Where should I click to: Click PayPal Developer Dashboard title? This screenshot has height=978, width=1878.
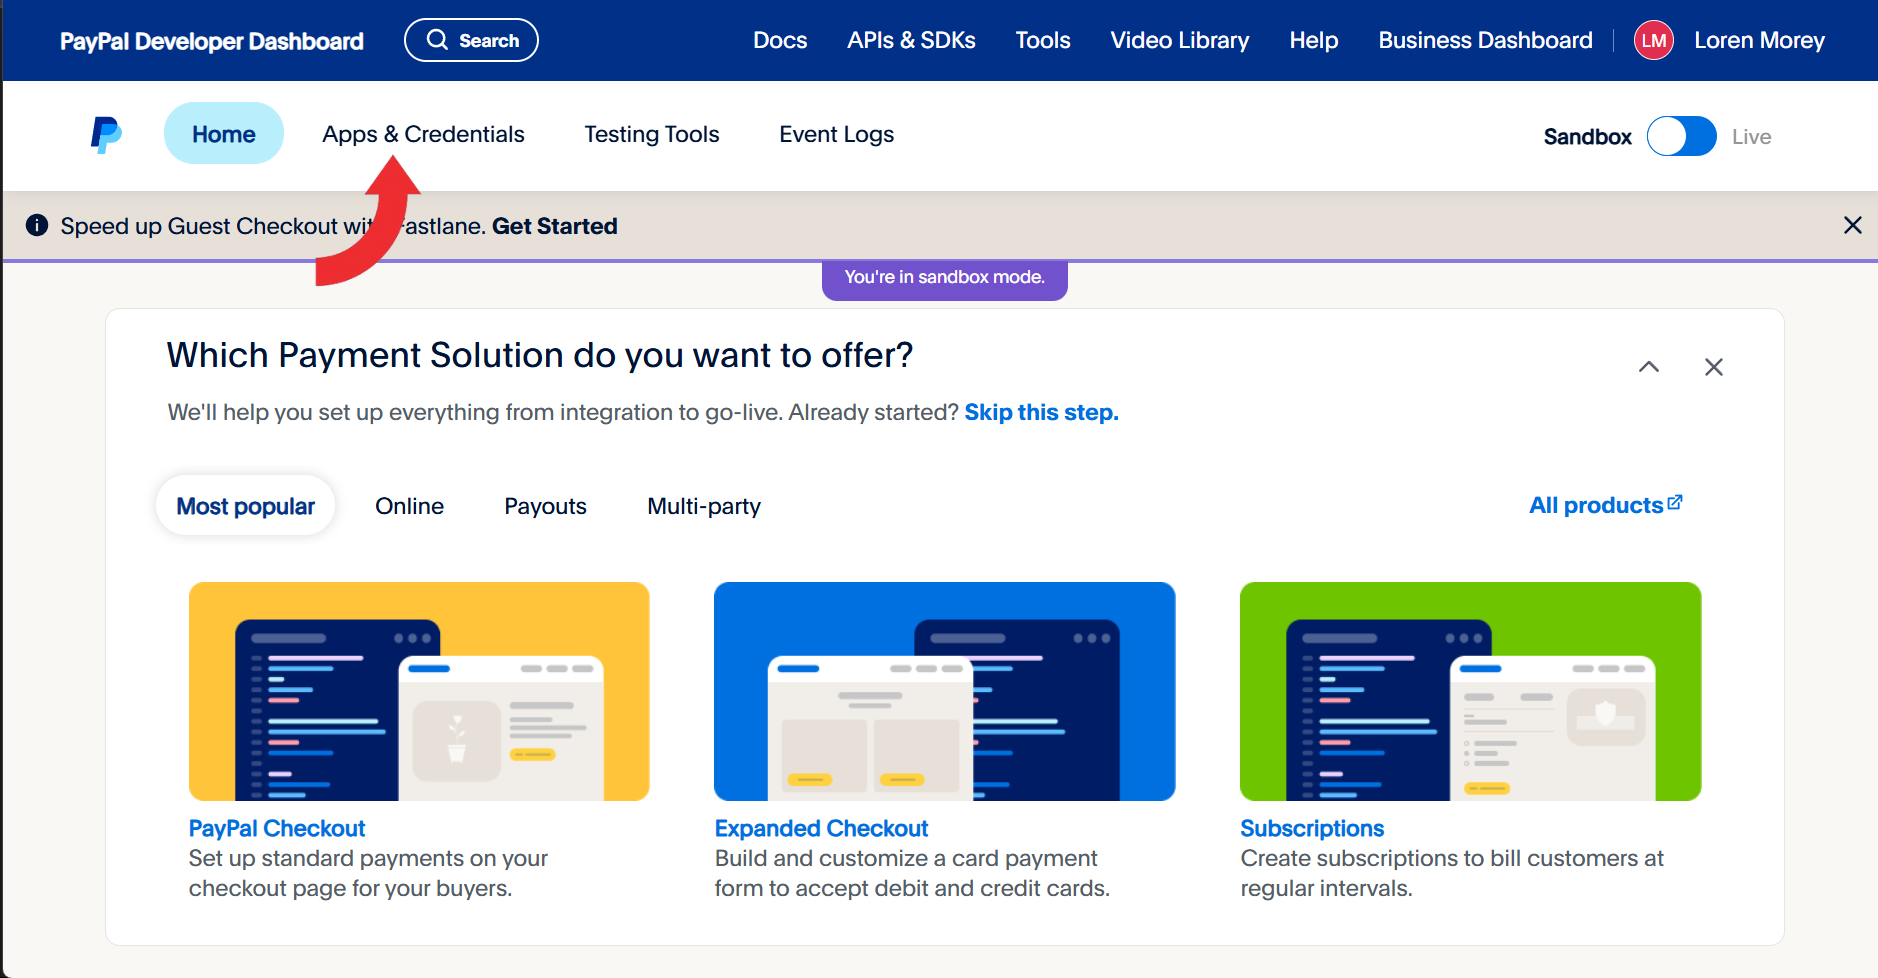click(212, 41)
